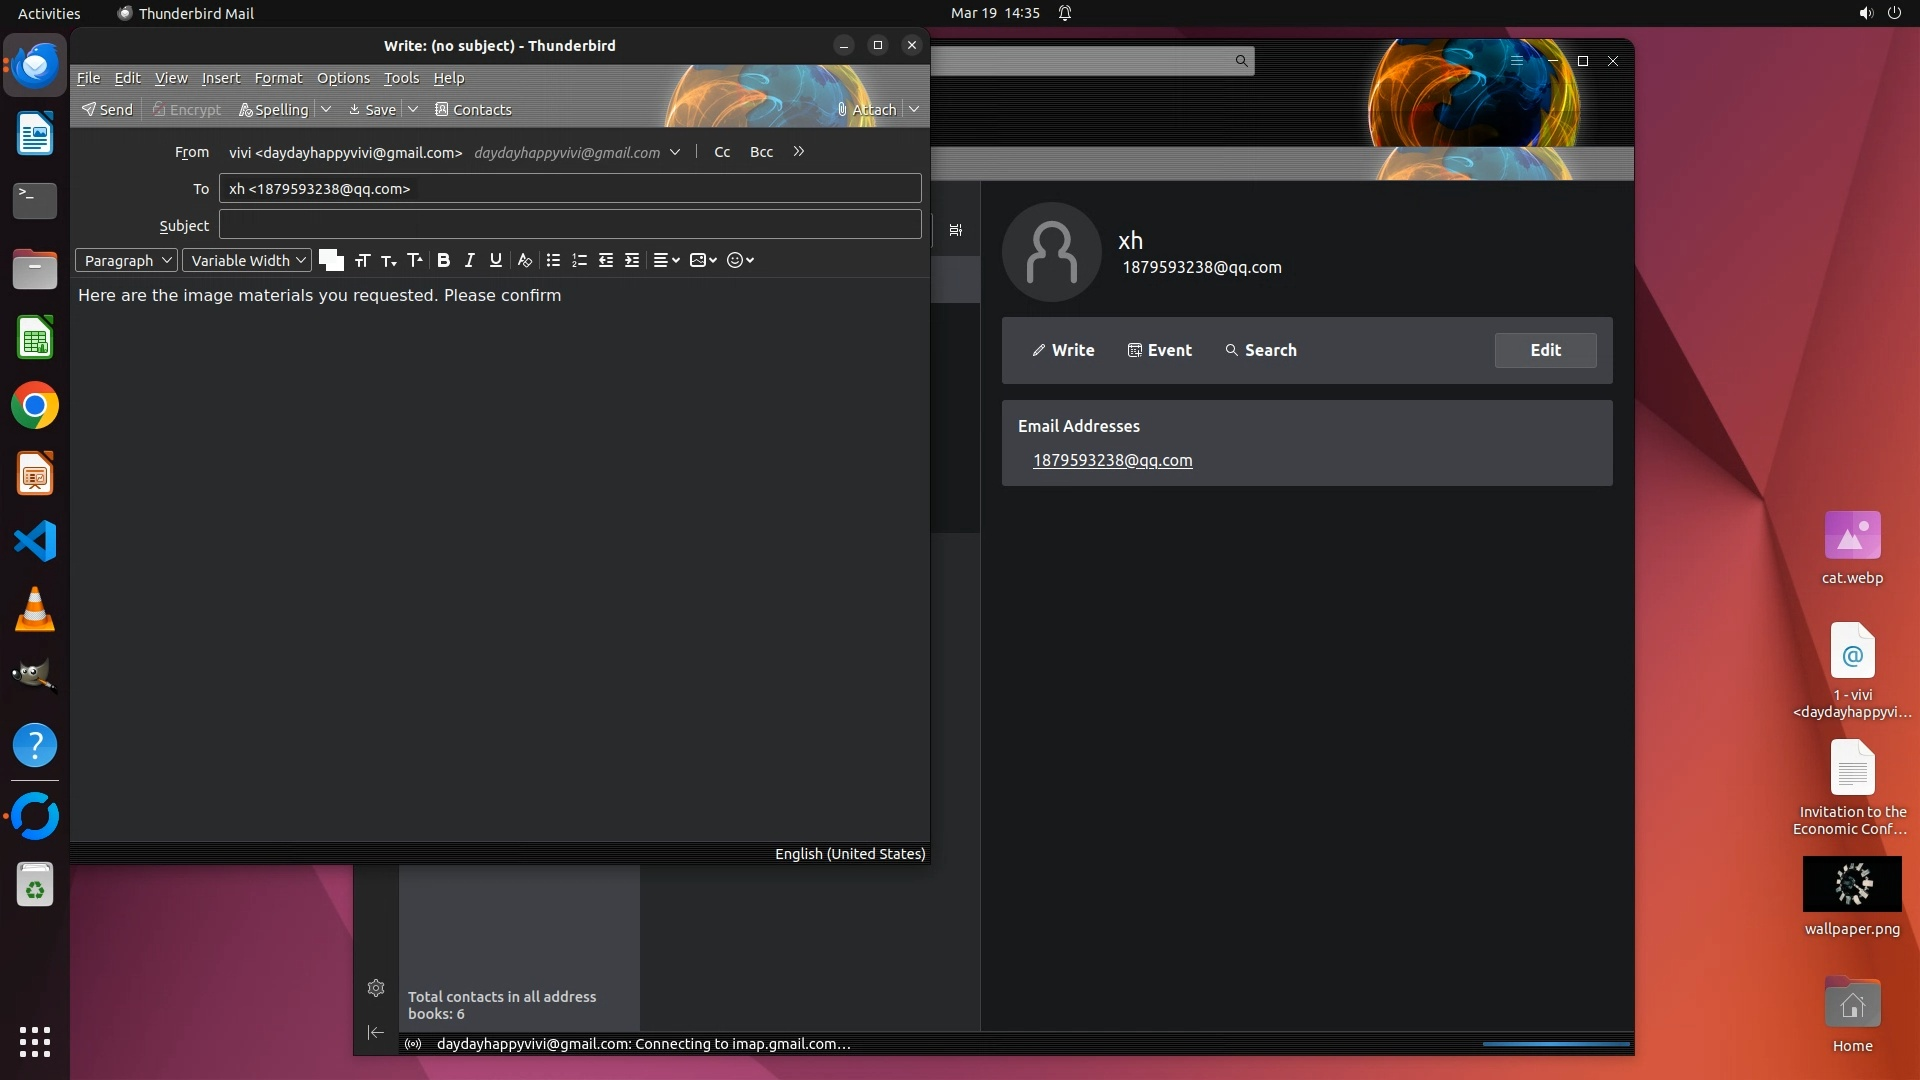Toggle bold formatting in composer

443,260
